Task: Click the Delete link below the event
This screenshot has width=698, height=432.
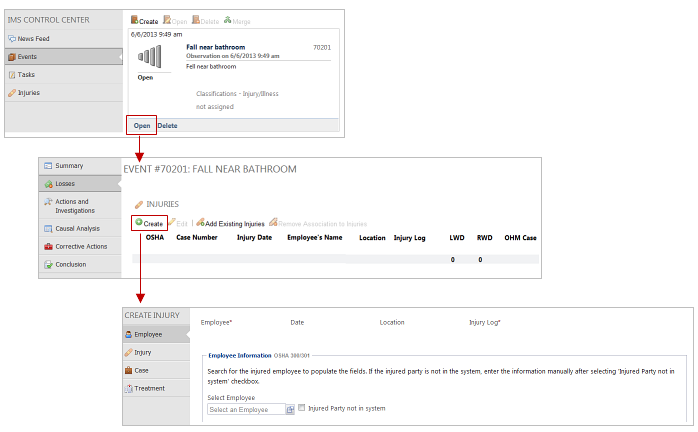Action: [167, 126]
